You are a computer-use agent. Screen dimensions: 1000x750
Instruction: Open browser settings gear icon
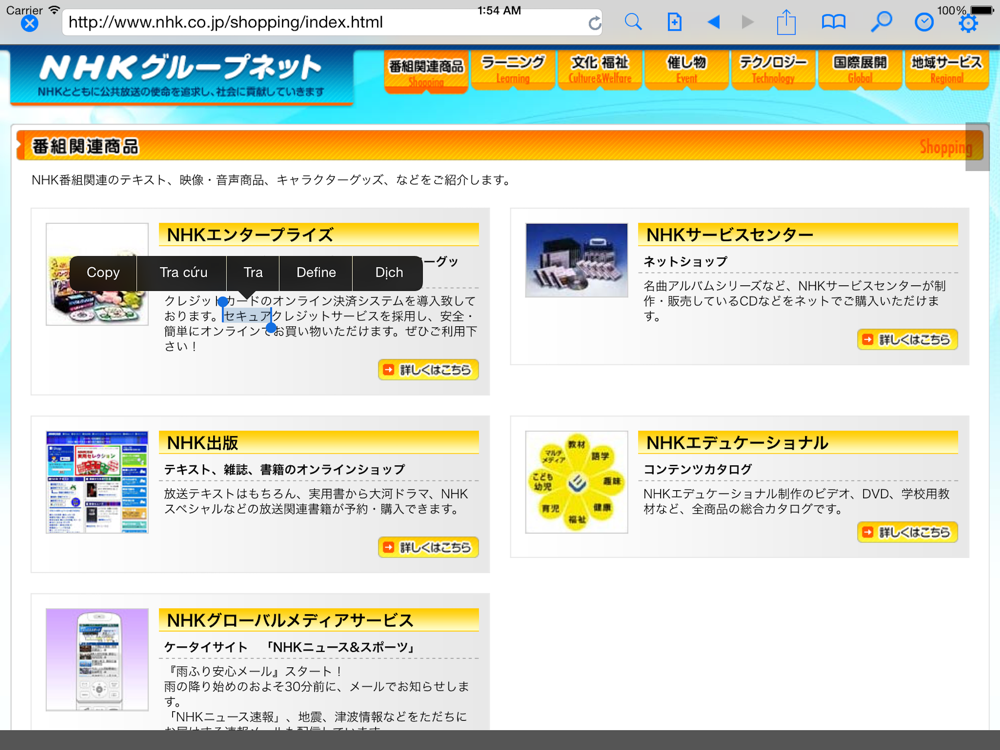pyautogui.click(x=968, y=23)
